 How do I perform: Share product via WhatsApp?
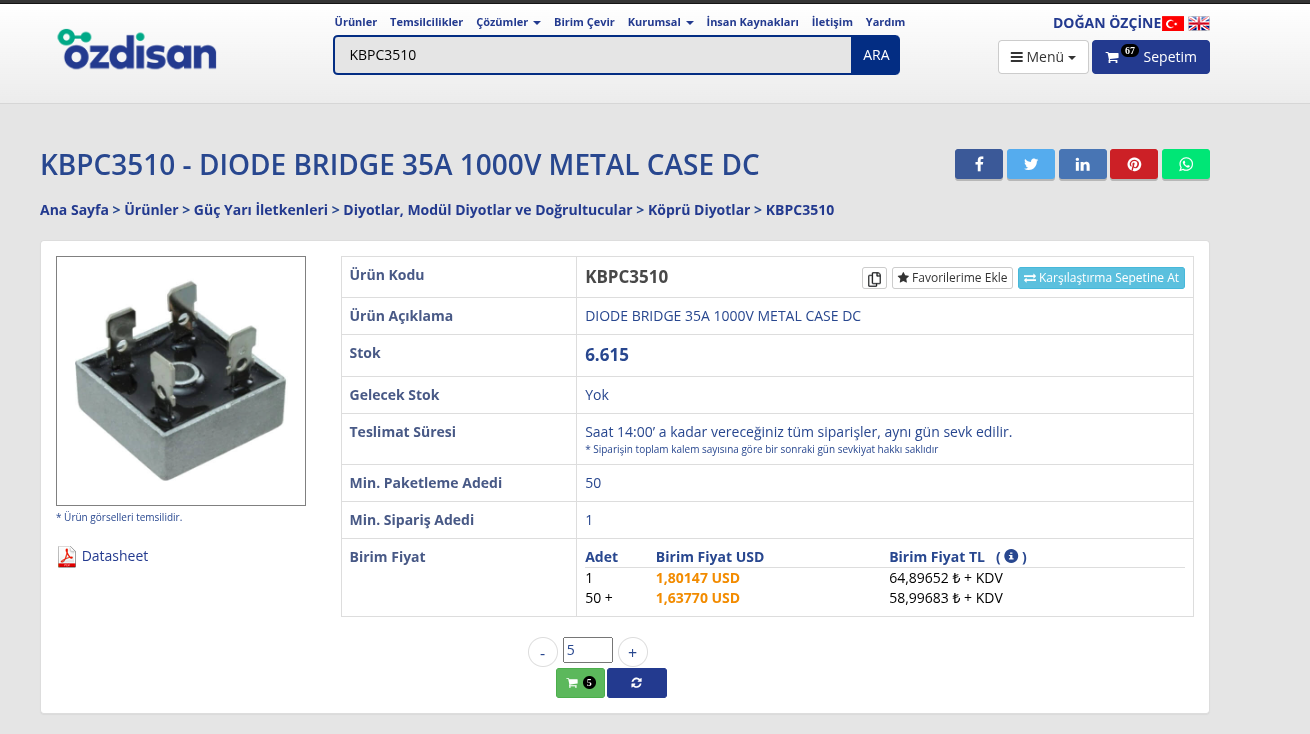click(1186, 165)
